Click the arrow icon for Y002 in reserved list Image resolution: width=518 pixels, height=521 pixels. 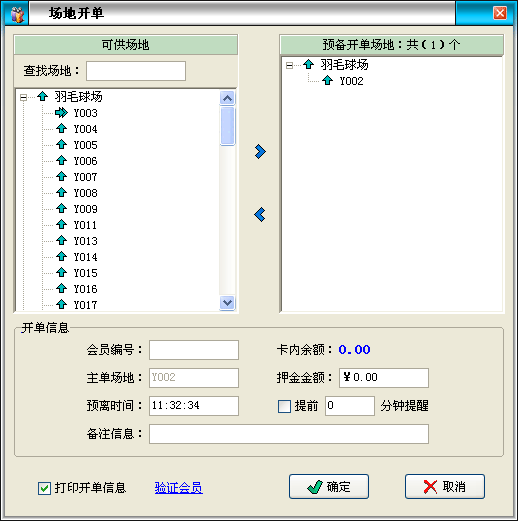click(x=327, y=80)
